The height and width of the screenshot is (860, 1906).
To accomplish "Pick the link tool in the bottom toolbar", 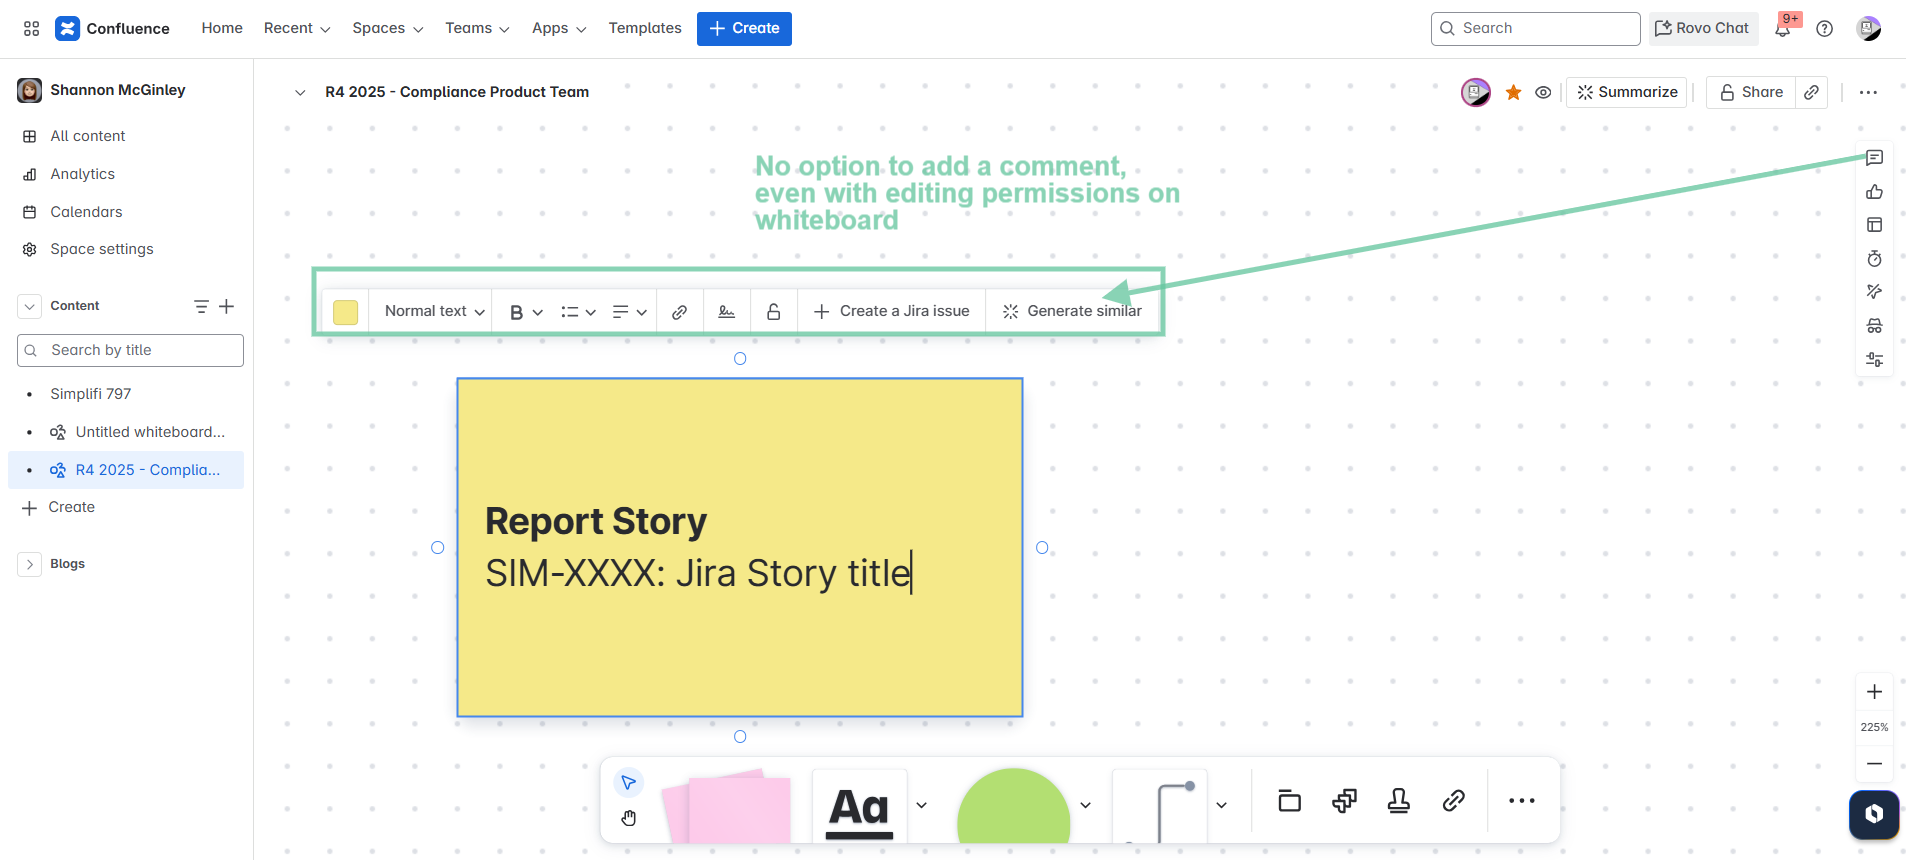I will pyautogui.click(x=1454, y=801).
